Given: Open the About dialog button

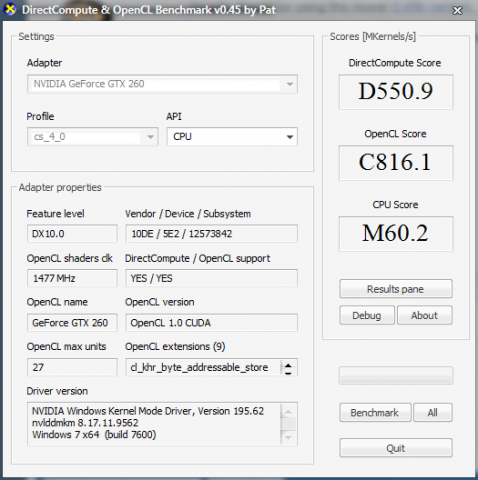Looking at the screenshot, I should pos(424,315).
